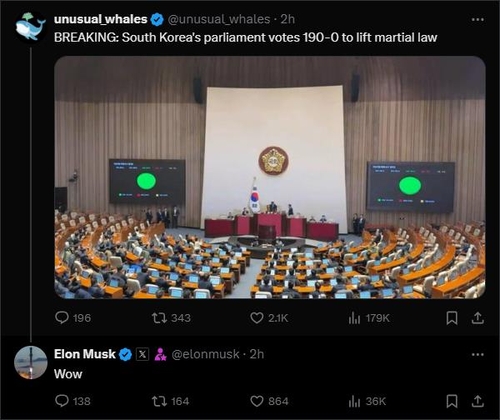Image resolution: width=500 pixels, height=420 pixels.
Task: Open the parliament chamber photo
Action: coord(270,177)
